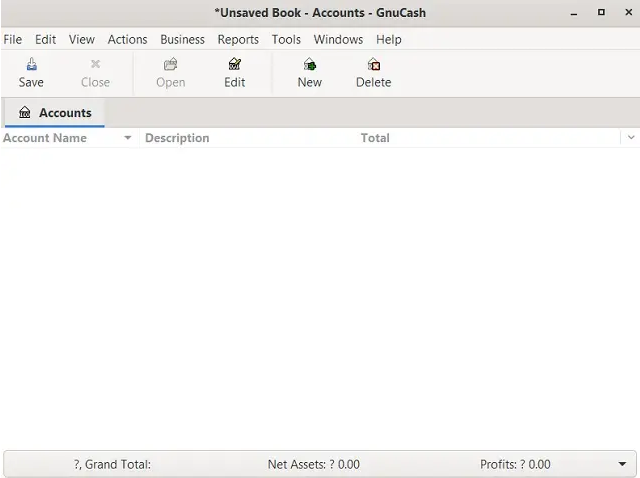Open the summary bar dropdown arrow
This screenshot has height=478, width=640.
(622, 464)
